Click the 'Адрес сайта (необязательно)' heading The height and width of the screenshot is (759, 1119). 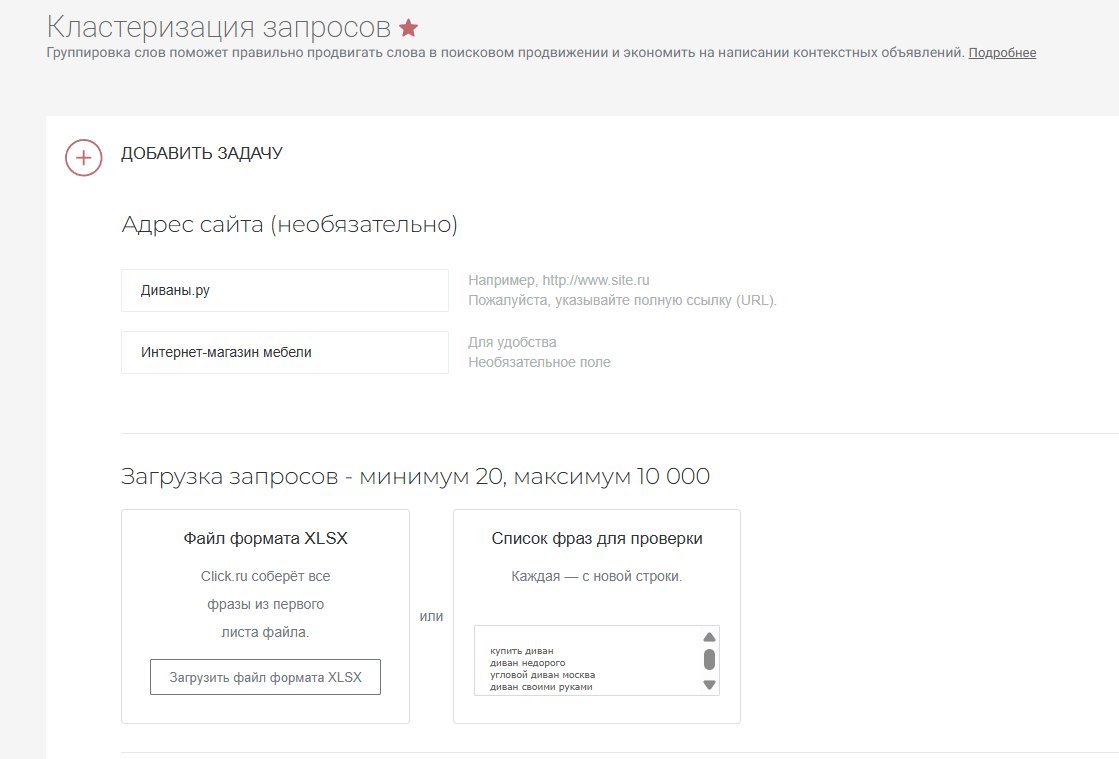point(290,224)
